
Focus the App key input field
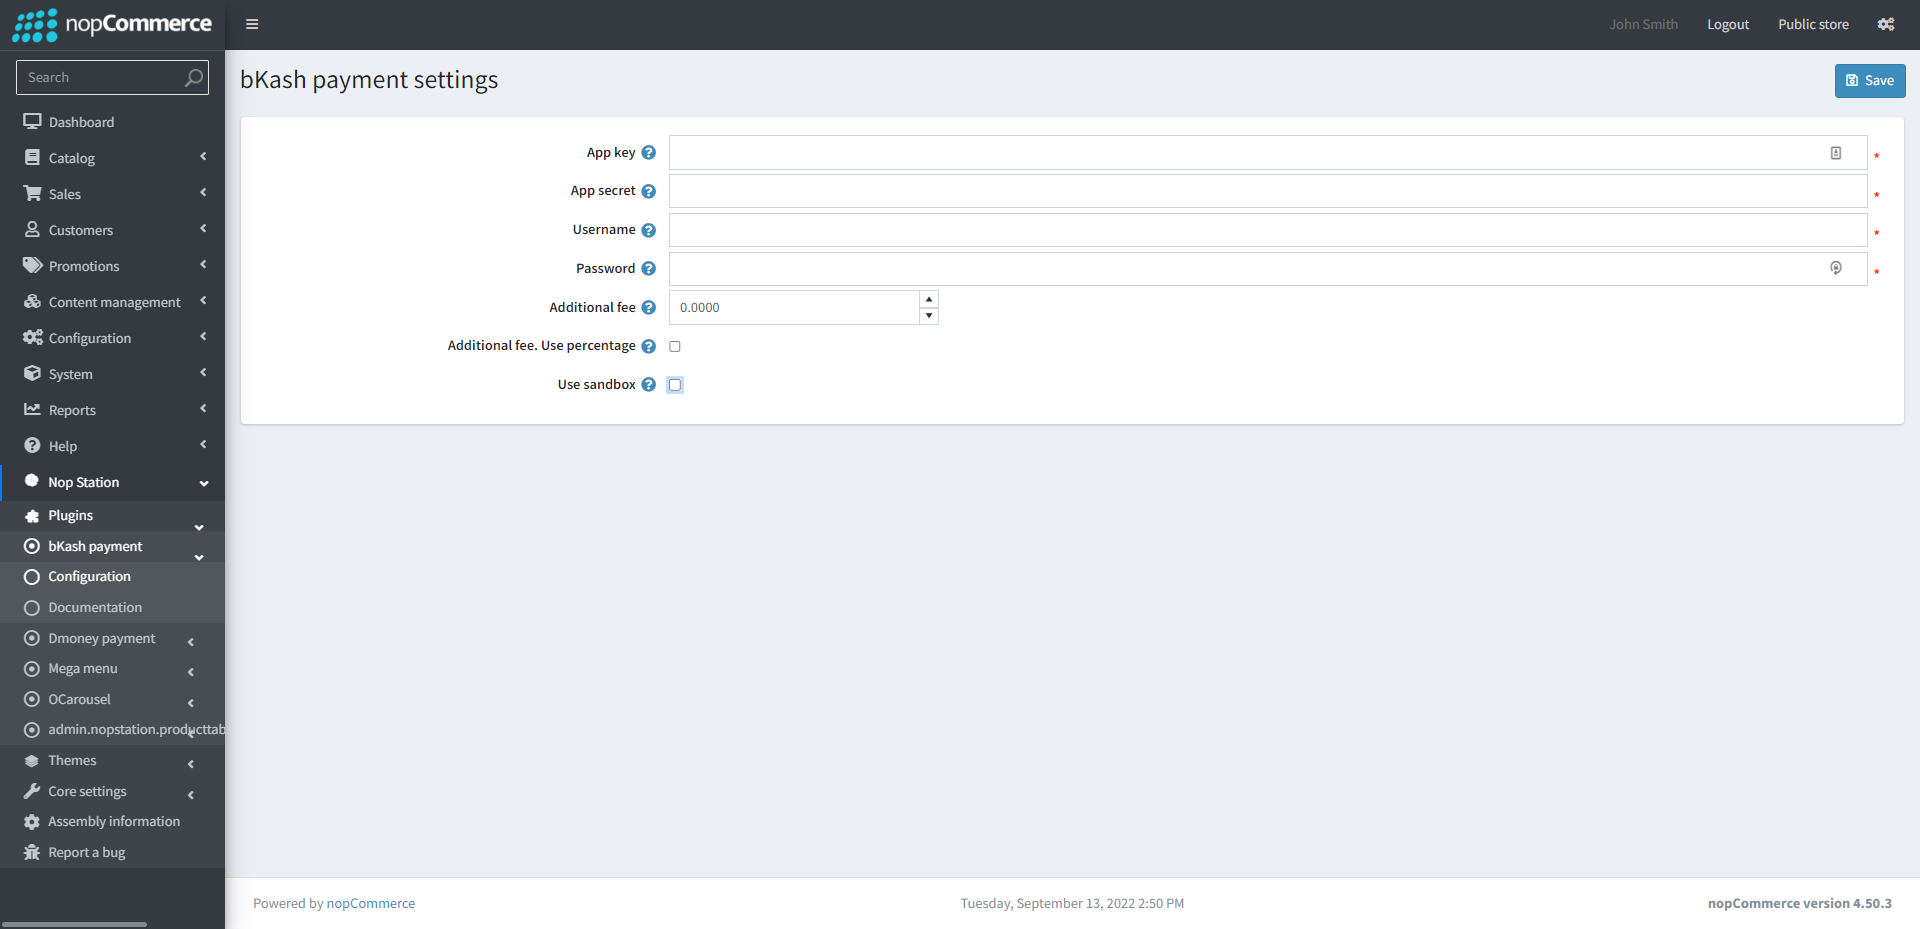pyautogui.click(x=1268, y=153)
